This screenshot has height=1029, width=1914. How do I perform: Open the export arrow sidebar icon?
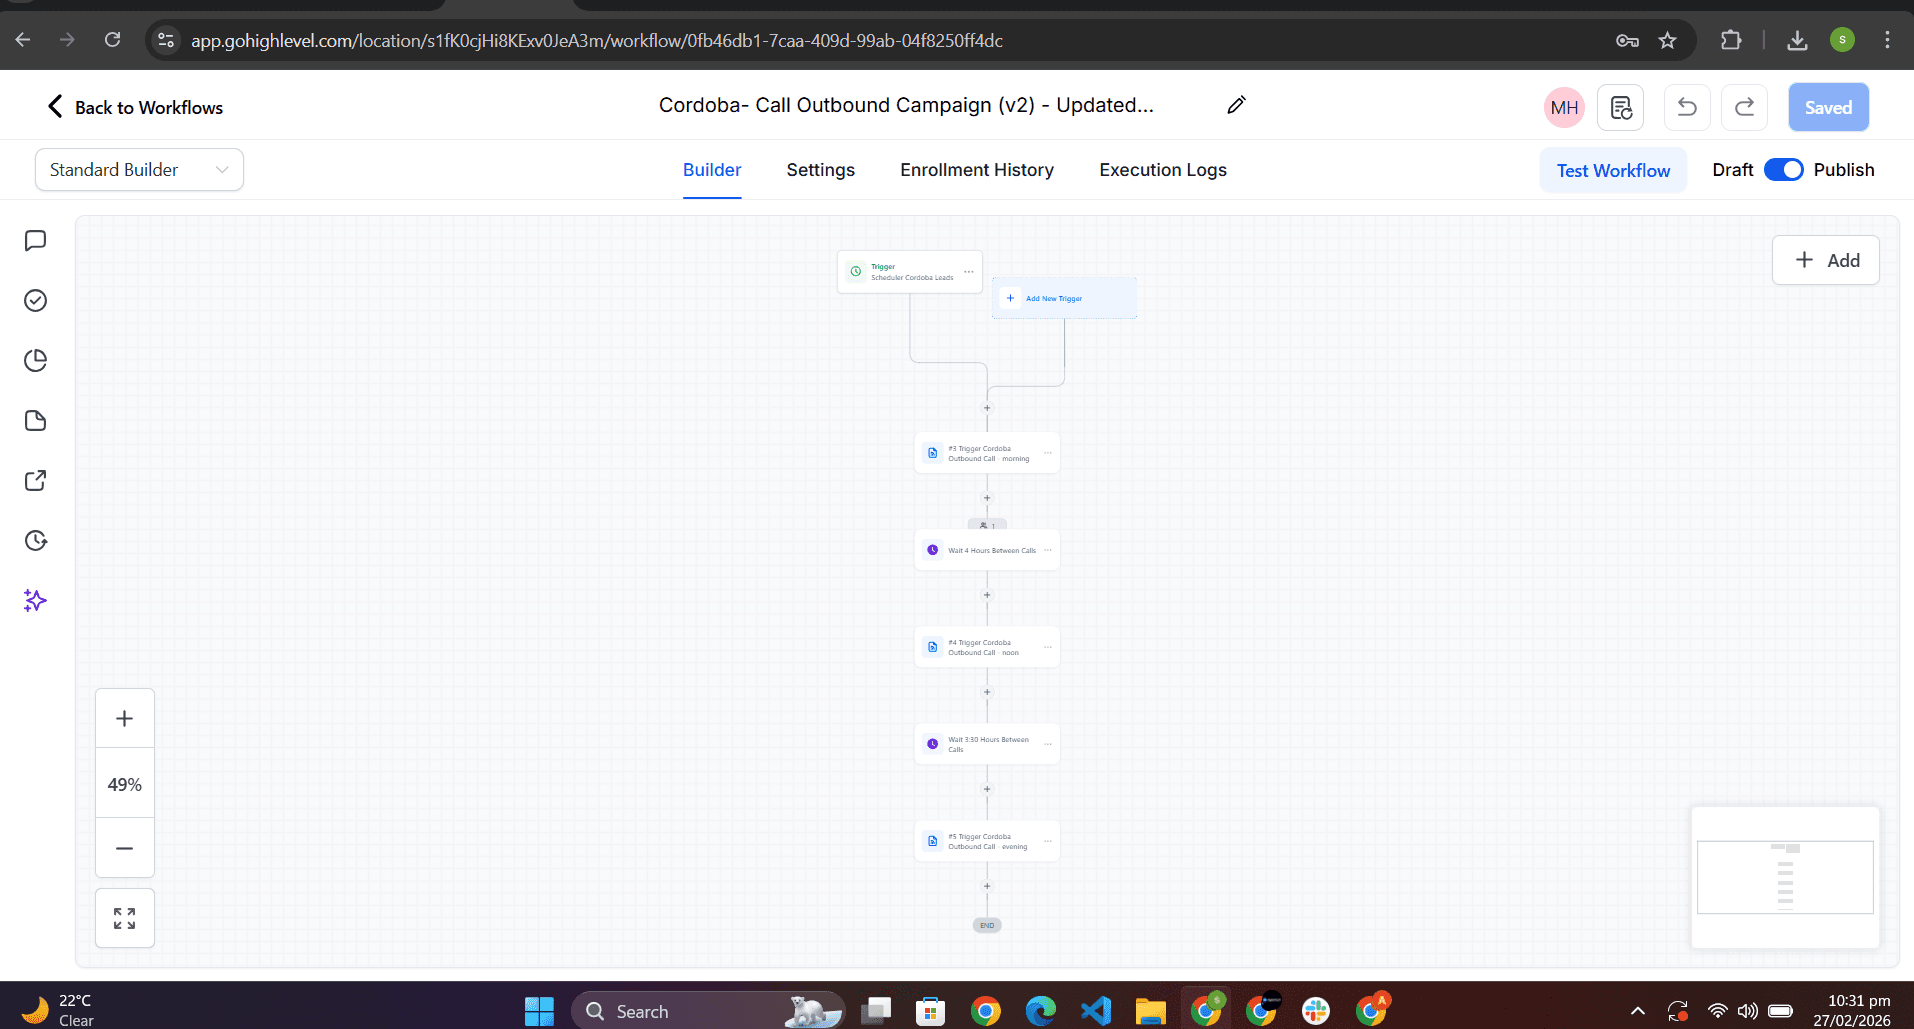[35, 481]
